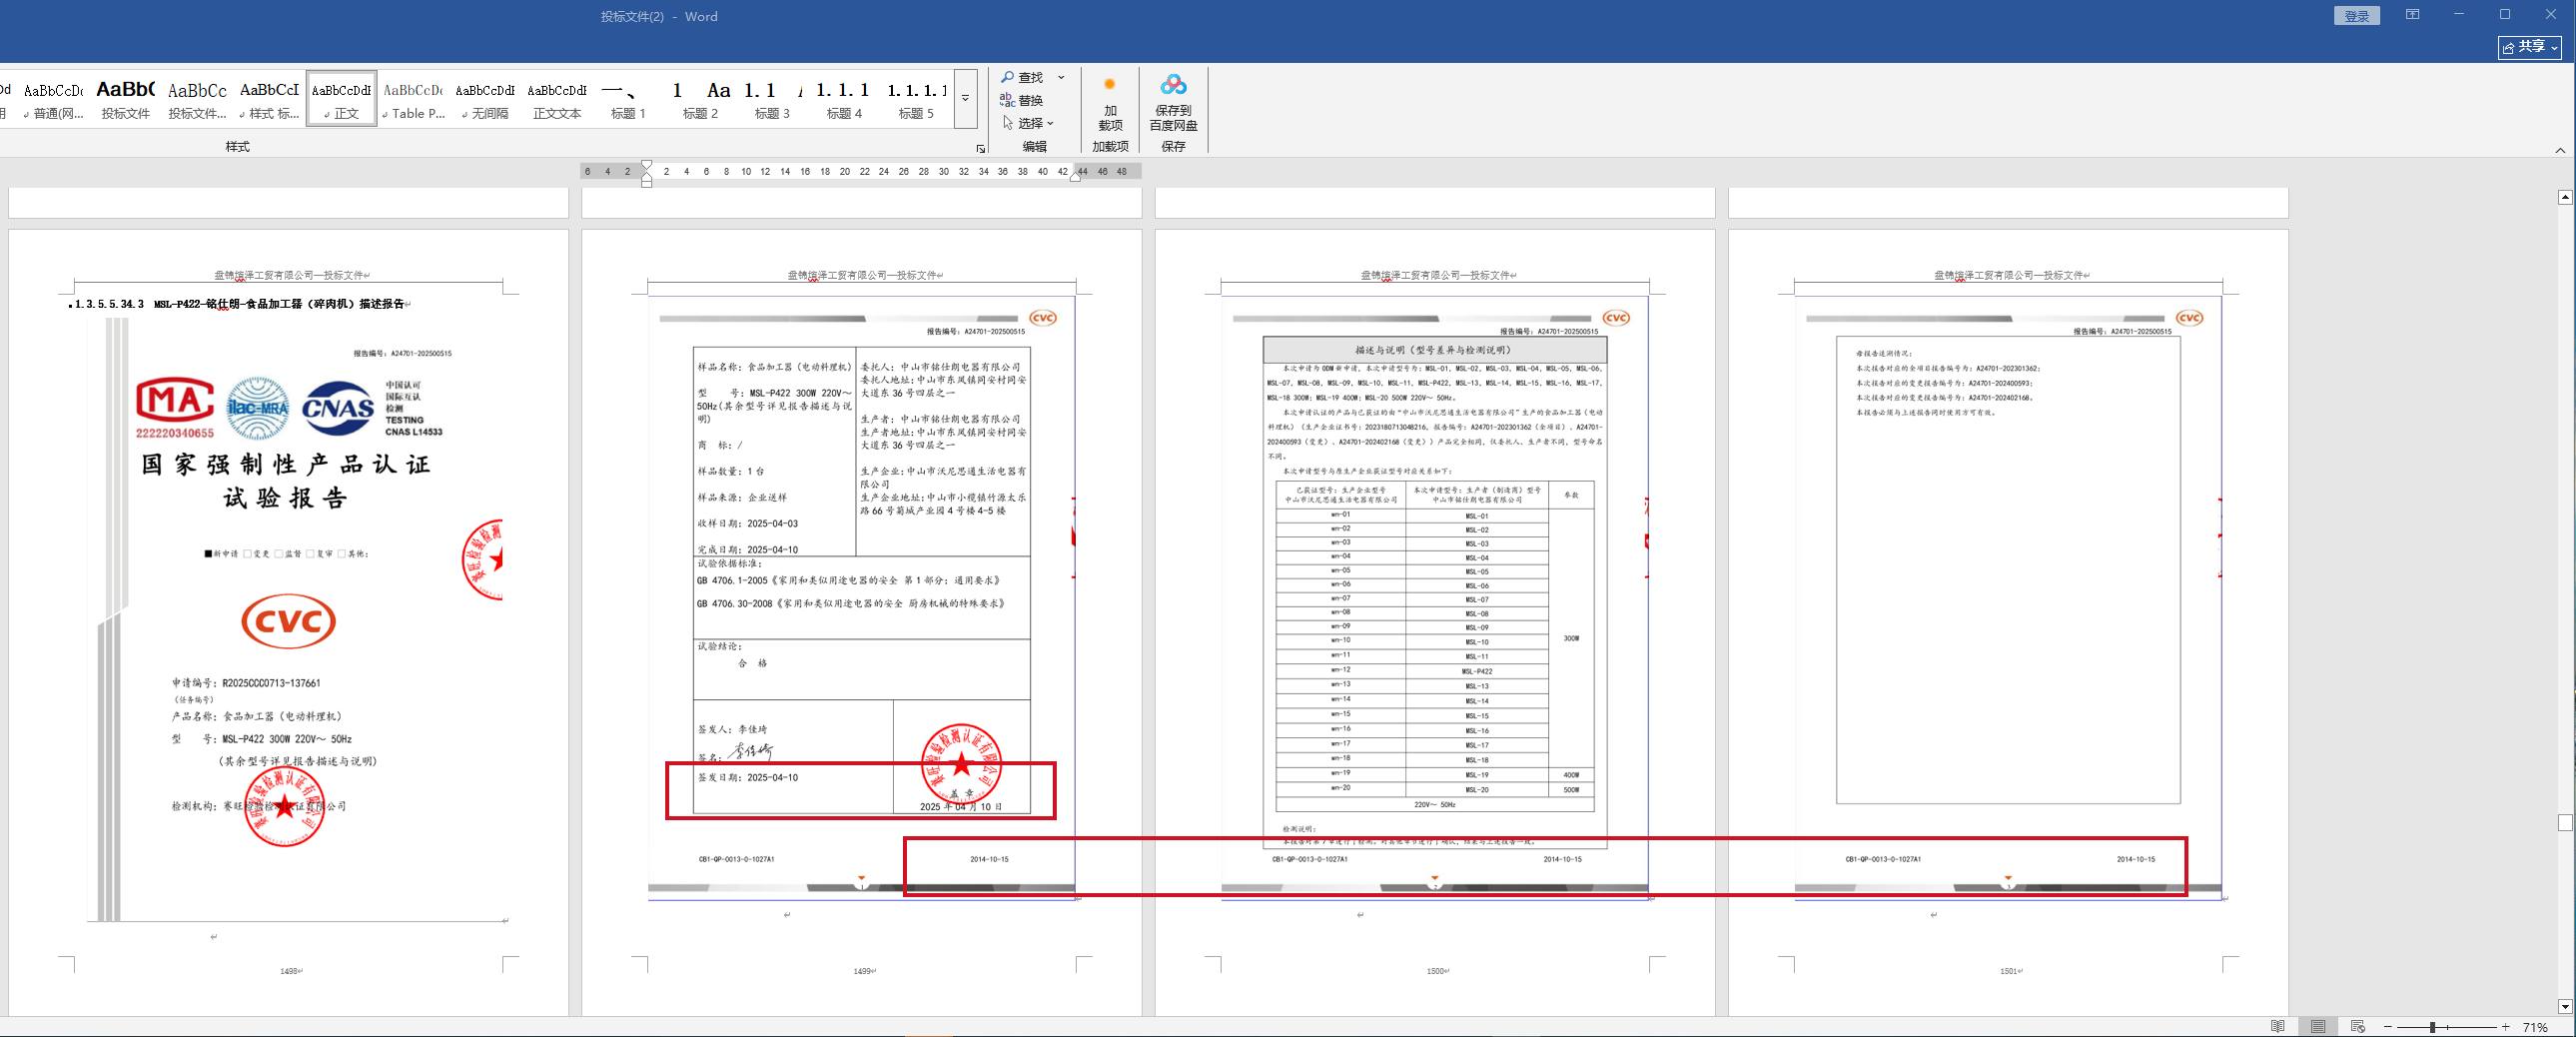This screenshot has width=2576, height=1037.
Task: Apply the 正文文本 style
Action: 558,98
